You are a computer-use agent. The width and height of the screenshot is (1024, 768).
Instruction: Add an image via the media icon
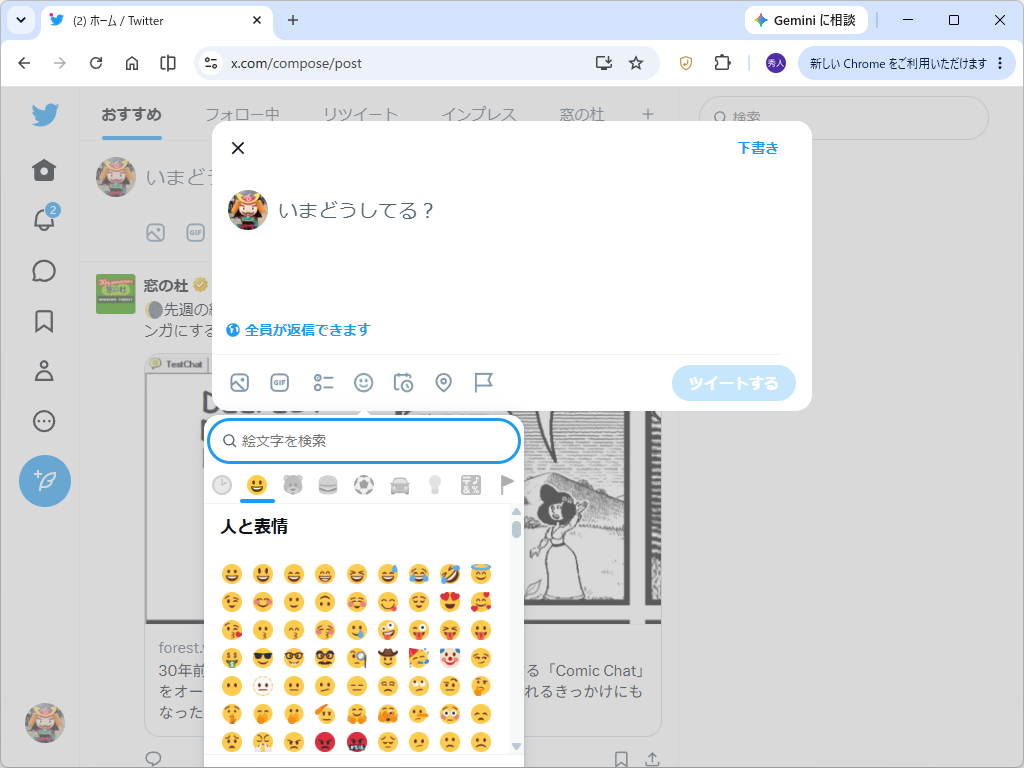pyautogui.click(x=240, y=383)
